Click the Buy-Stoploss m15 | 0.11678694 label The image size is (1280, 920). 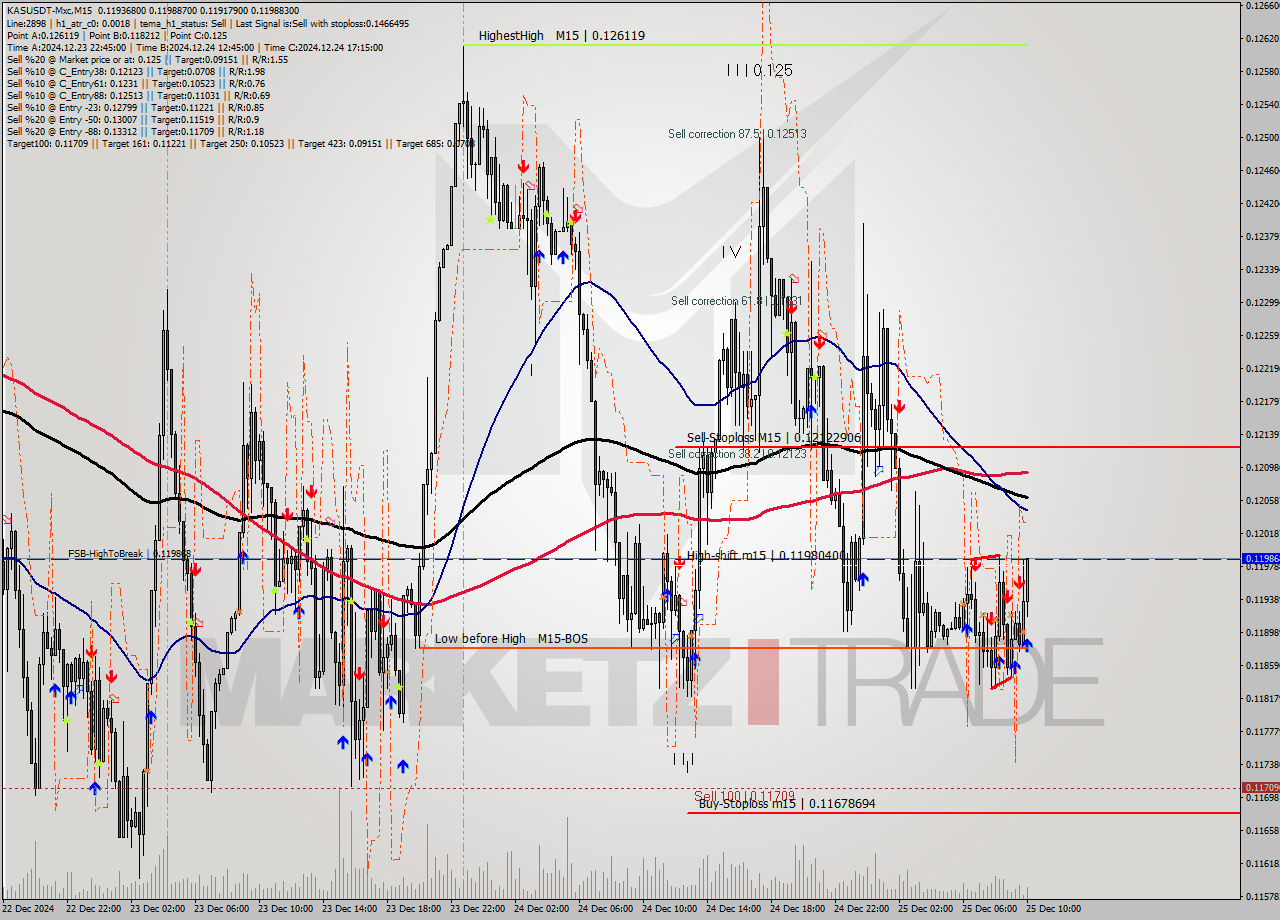click(787, 803)
